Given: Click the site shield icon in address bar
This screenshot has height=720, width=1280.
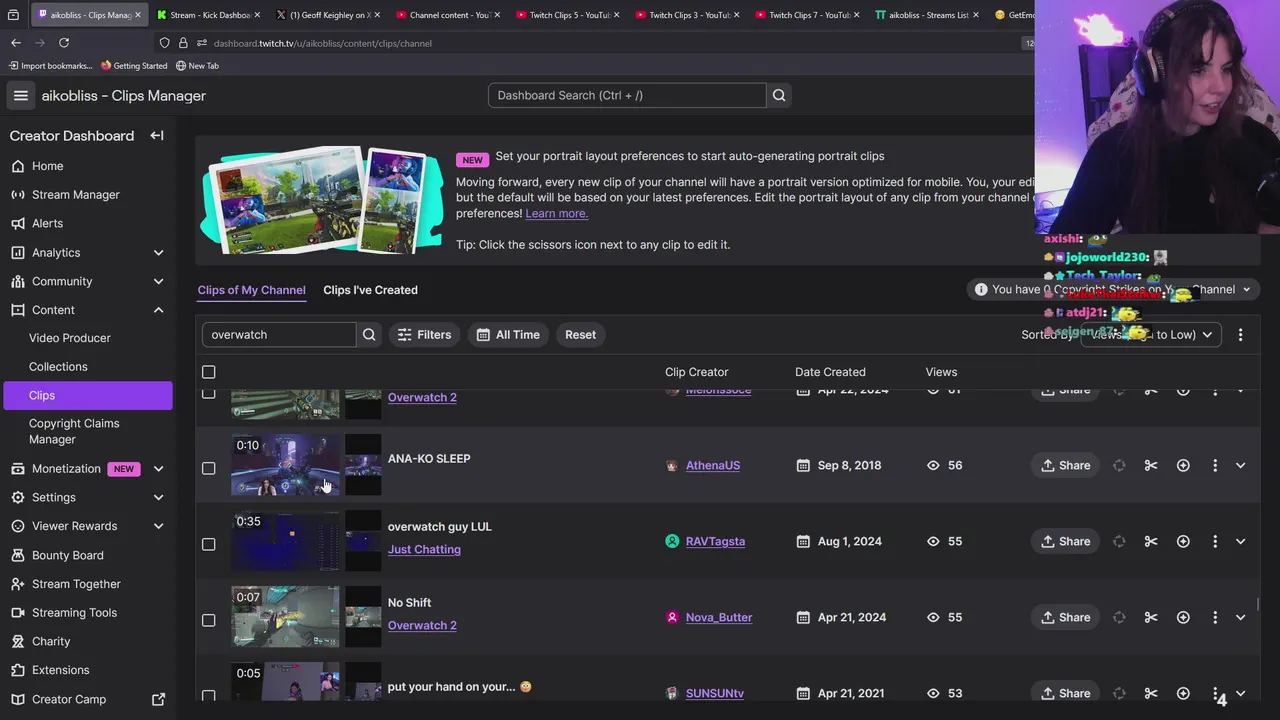Looking at the screenshot, I should (x=164, y=43).
